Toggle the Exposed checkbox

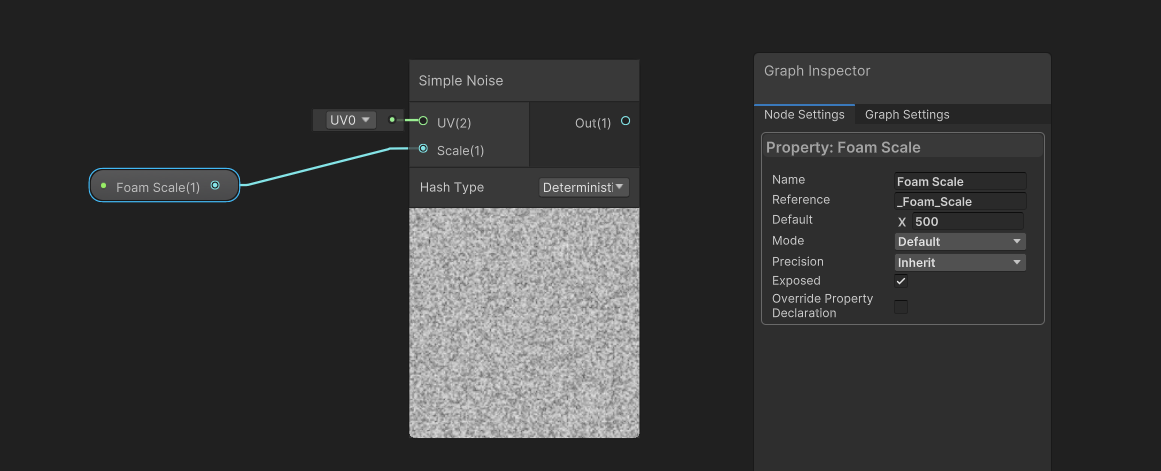(x=901, y=281)
